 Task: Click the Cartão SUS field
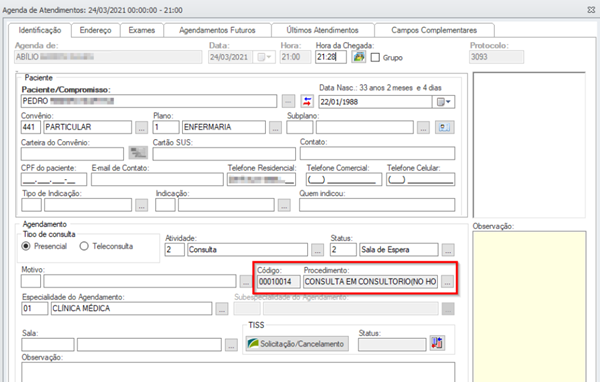224,153
